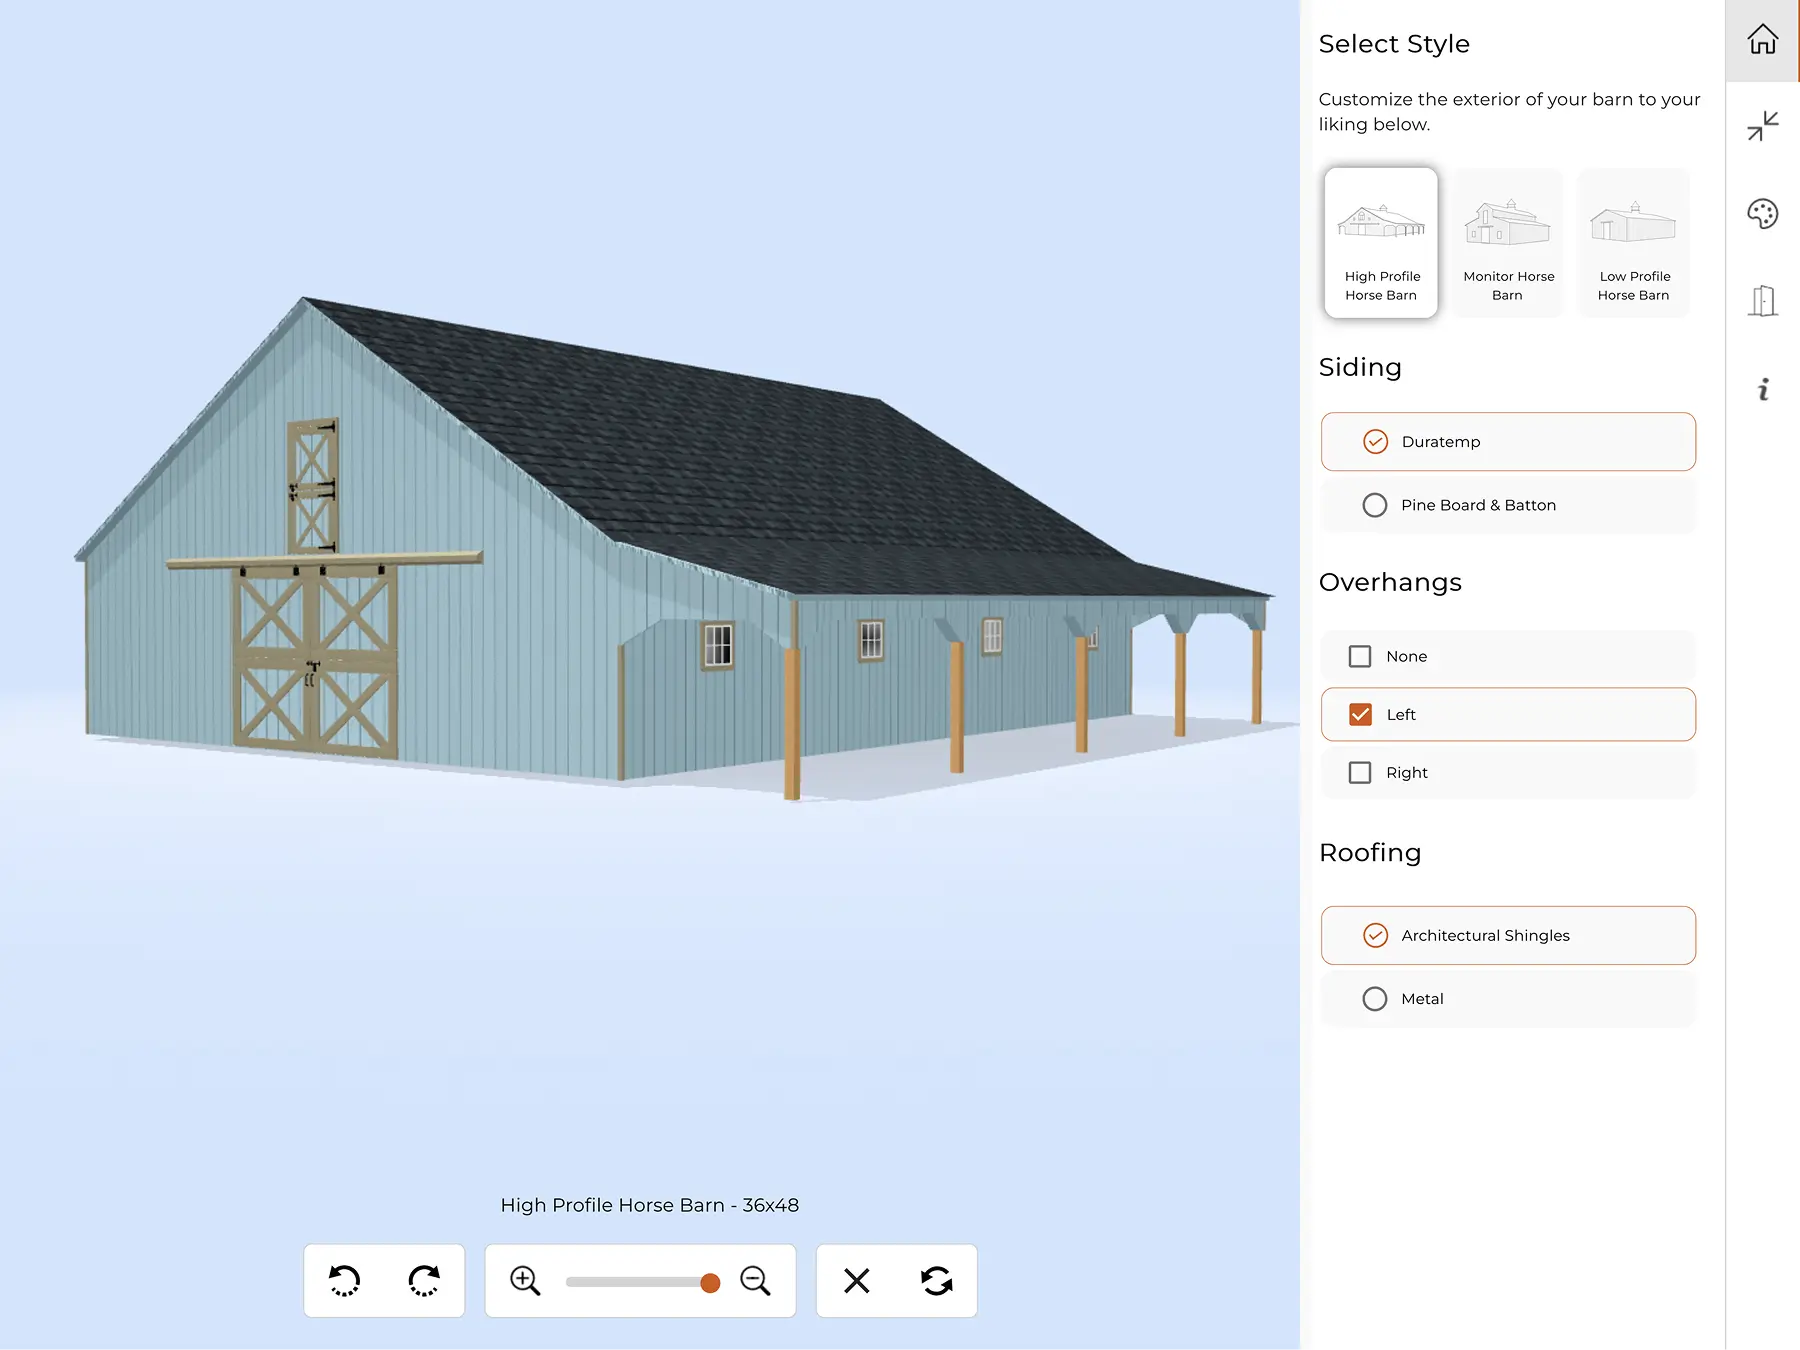Choose Metal roofing option
Screen dimensions: 1800x1350
point(1375,999)
